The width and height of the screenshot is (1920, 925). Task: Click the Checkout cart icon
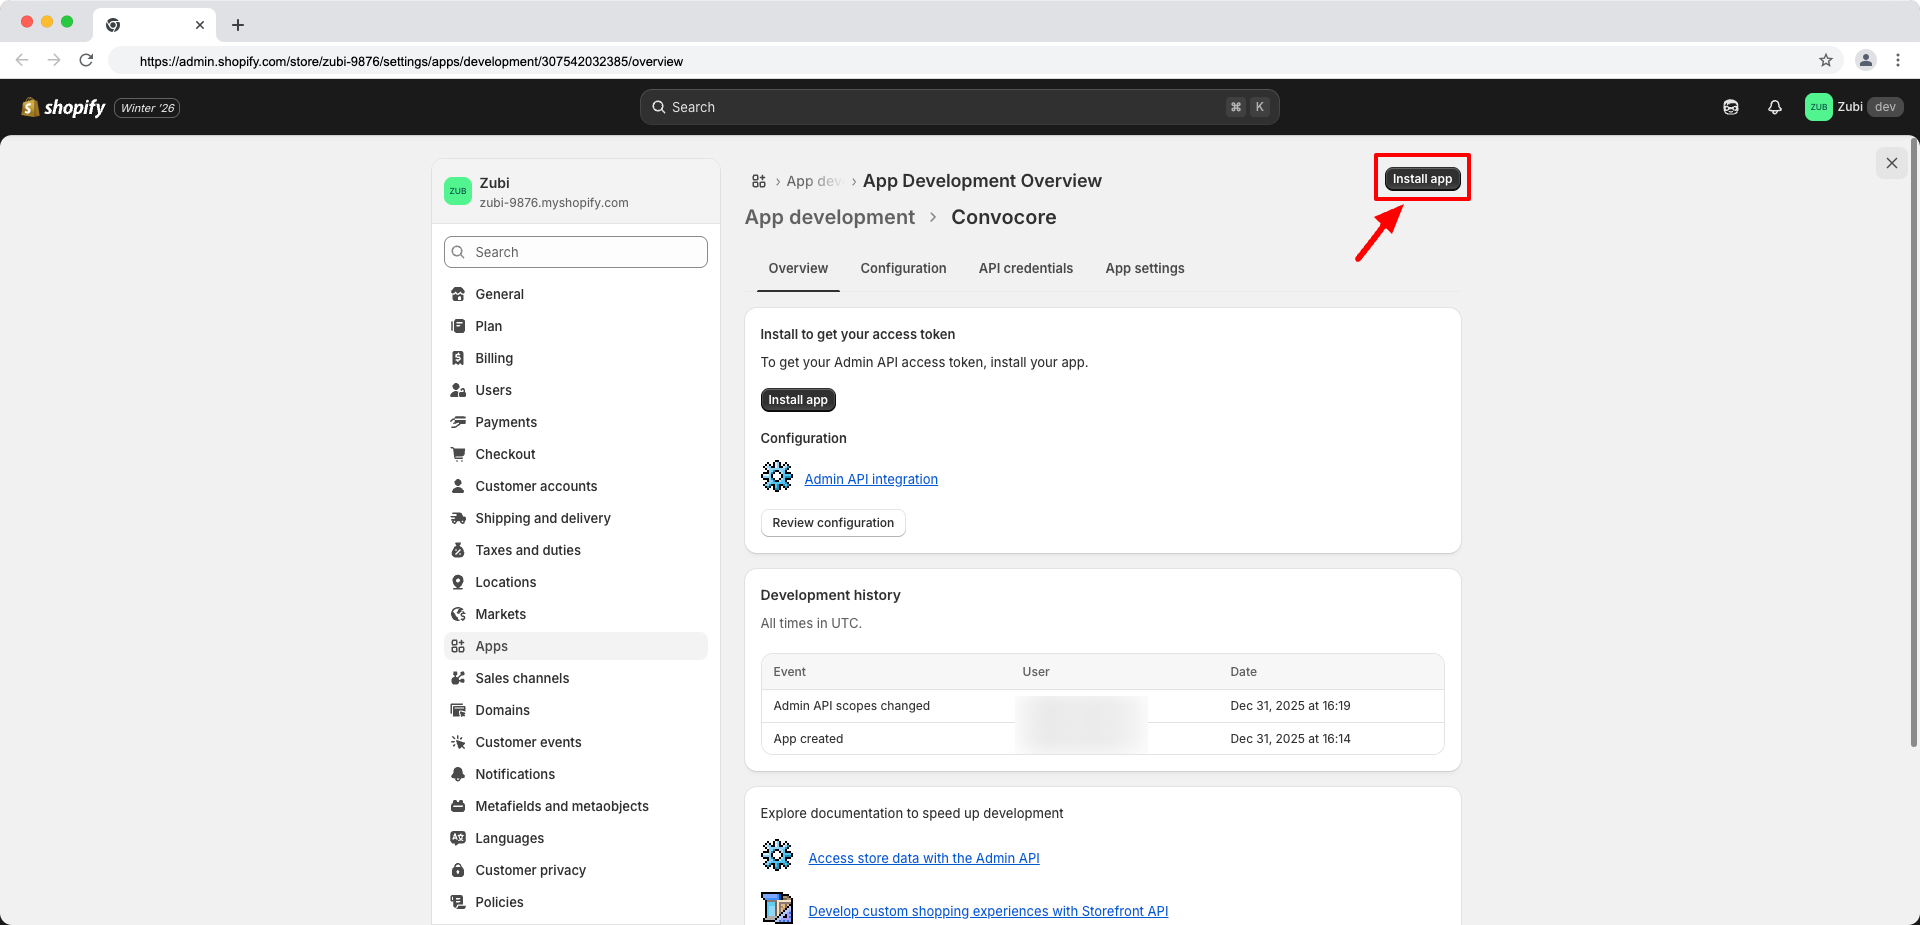[x=458, y=454]
